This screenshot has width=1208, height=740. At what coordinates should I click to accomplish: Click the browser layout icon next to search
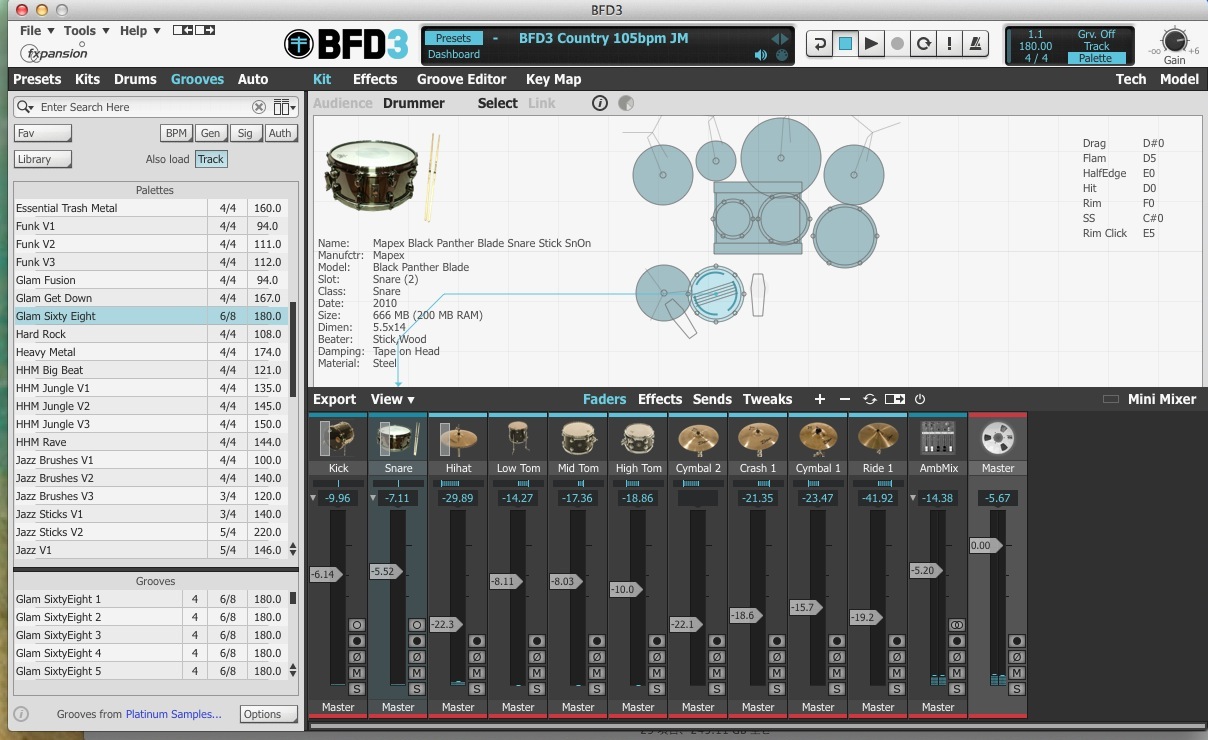pos(285,107)
